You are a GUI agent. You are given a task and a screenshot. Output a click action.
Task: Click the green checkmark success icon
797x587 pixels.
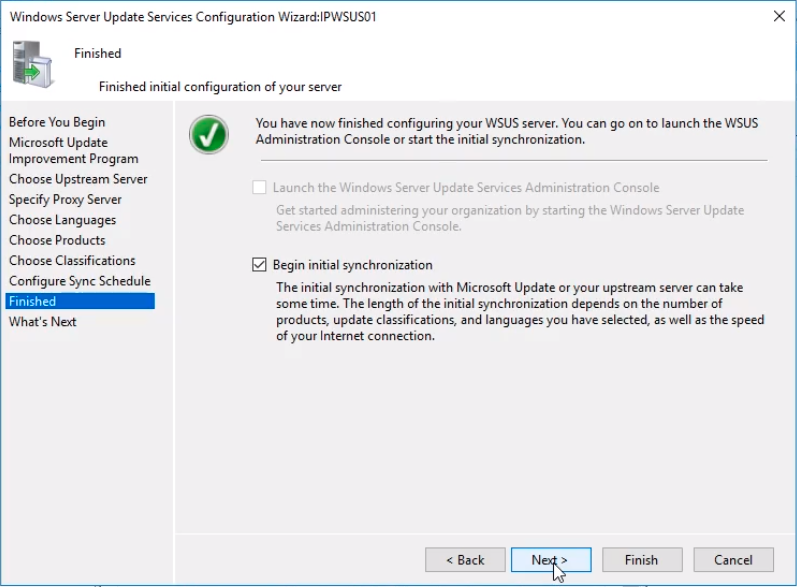click(208, 135)
